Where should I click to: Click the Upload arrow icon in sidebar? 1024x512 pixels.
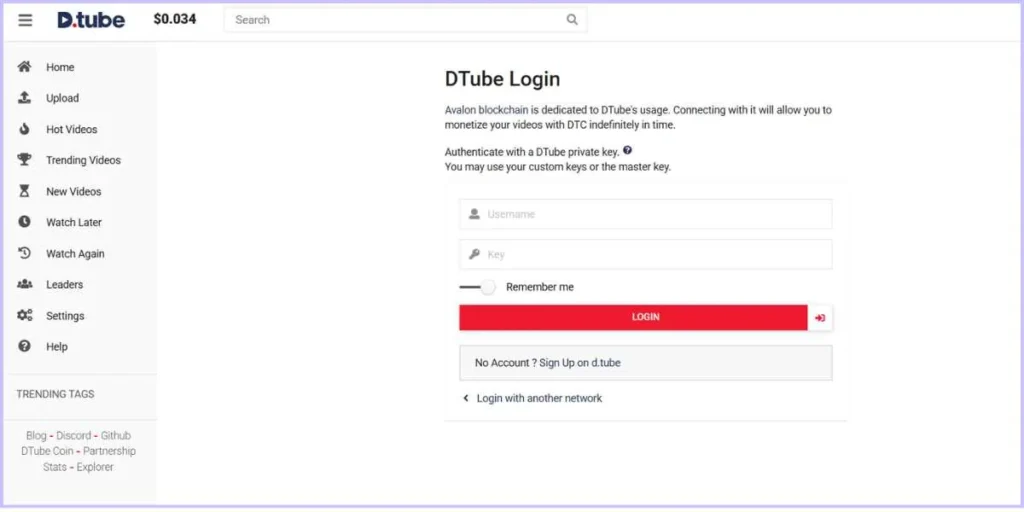25,98
